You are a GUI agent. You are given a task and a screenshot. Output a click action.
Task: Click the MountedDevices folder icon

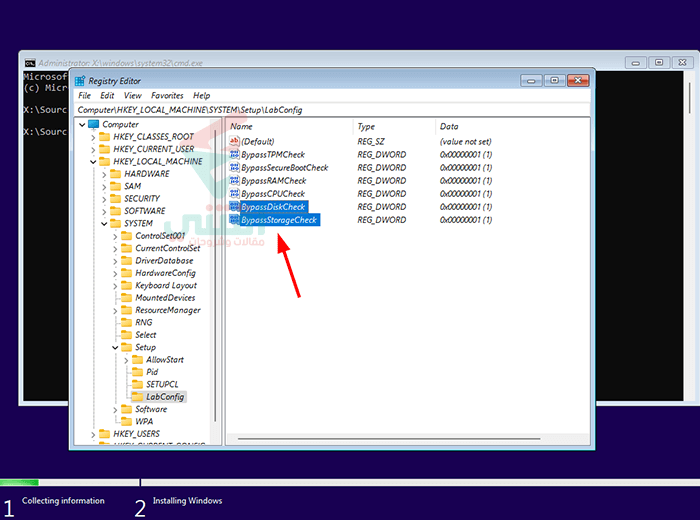point(127,298)
